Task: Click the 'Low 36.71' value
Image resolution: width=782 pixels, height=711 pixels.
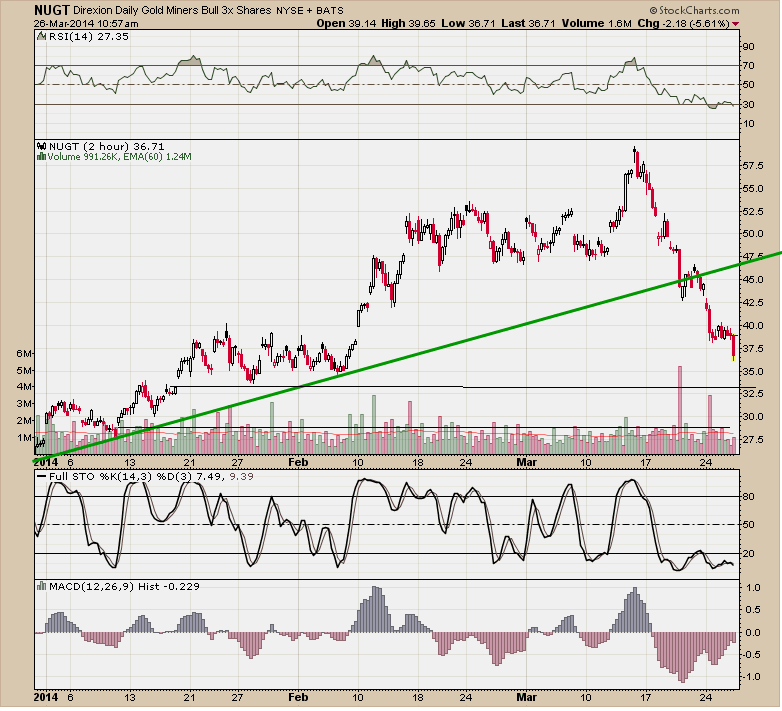Action: point(468,23)
